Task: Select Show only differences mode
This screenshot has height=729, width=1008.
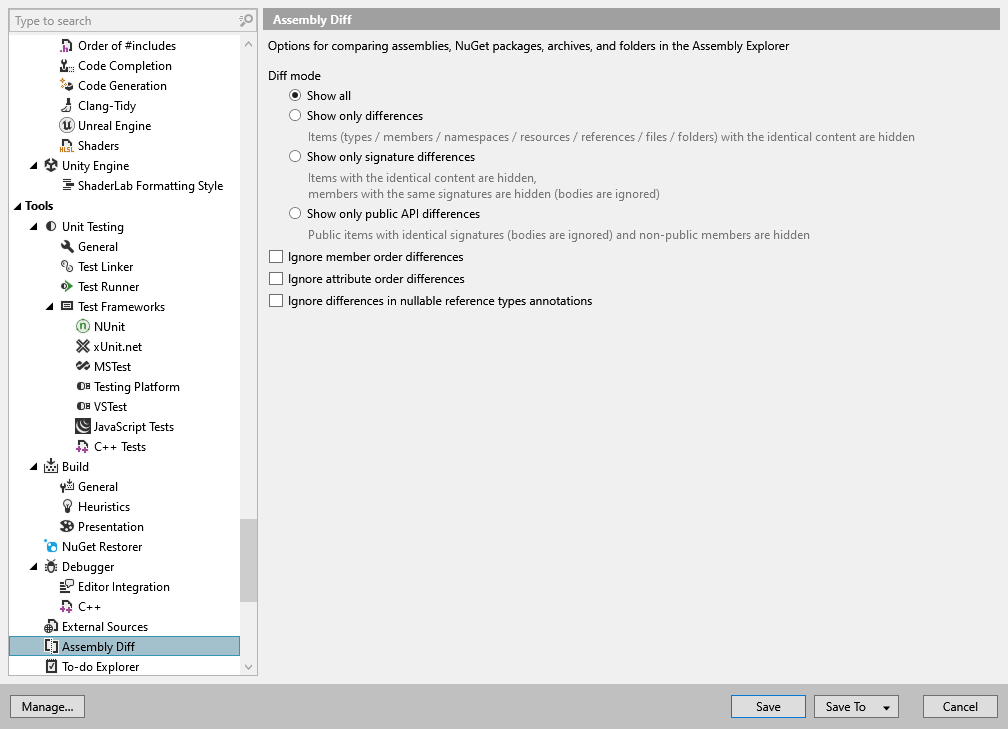Action: [295, 115]
